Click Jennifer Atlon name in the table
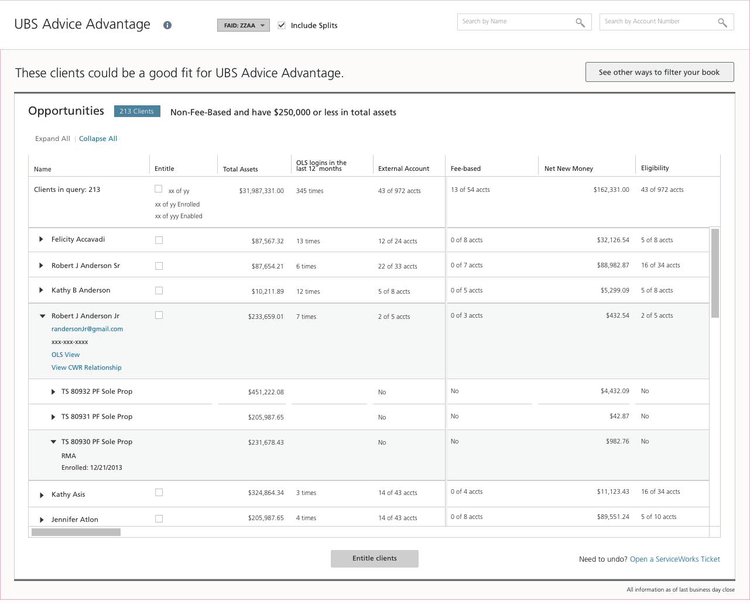Image resolution: width=750 pixels, height=605 pixels. pos(75,519)
